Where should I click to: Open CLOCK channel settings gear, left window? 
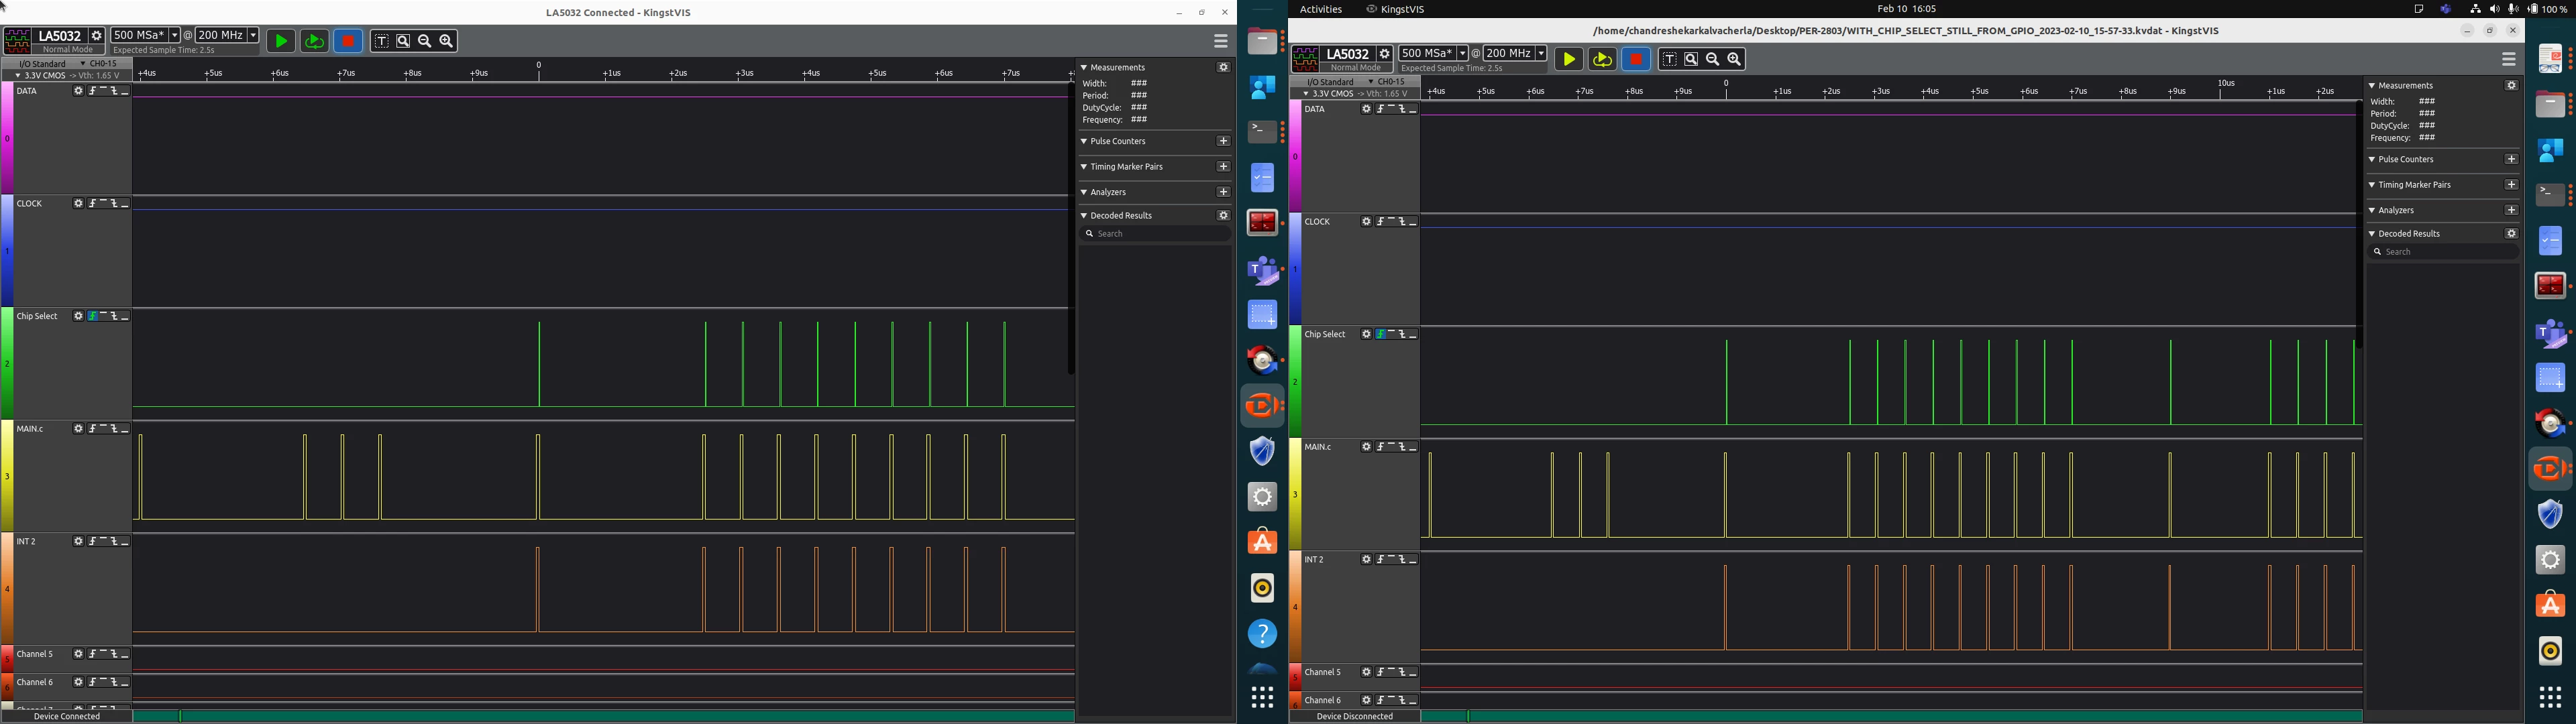78,204
